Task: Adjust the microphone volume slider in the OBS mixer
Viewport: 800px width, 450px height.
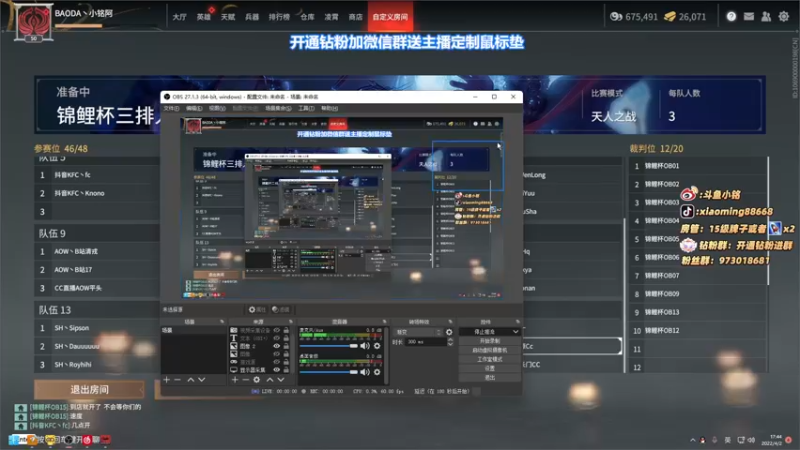Action: pos(329,346)
